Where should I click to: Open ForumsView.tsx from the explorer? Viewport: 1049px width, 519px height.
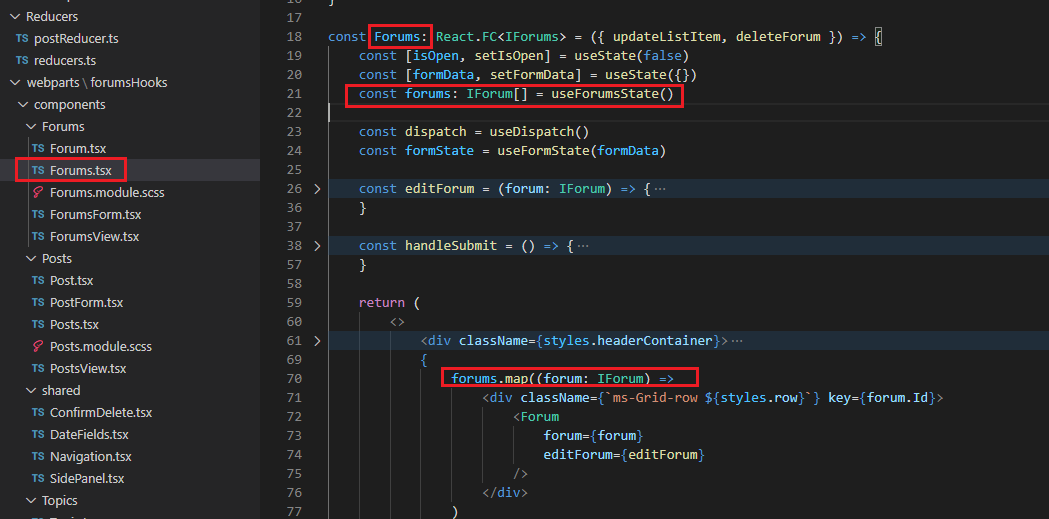coord(94,237)
